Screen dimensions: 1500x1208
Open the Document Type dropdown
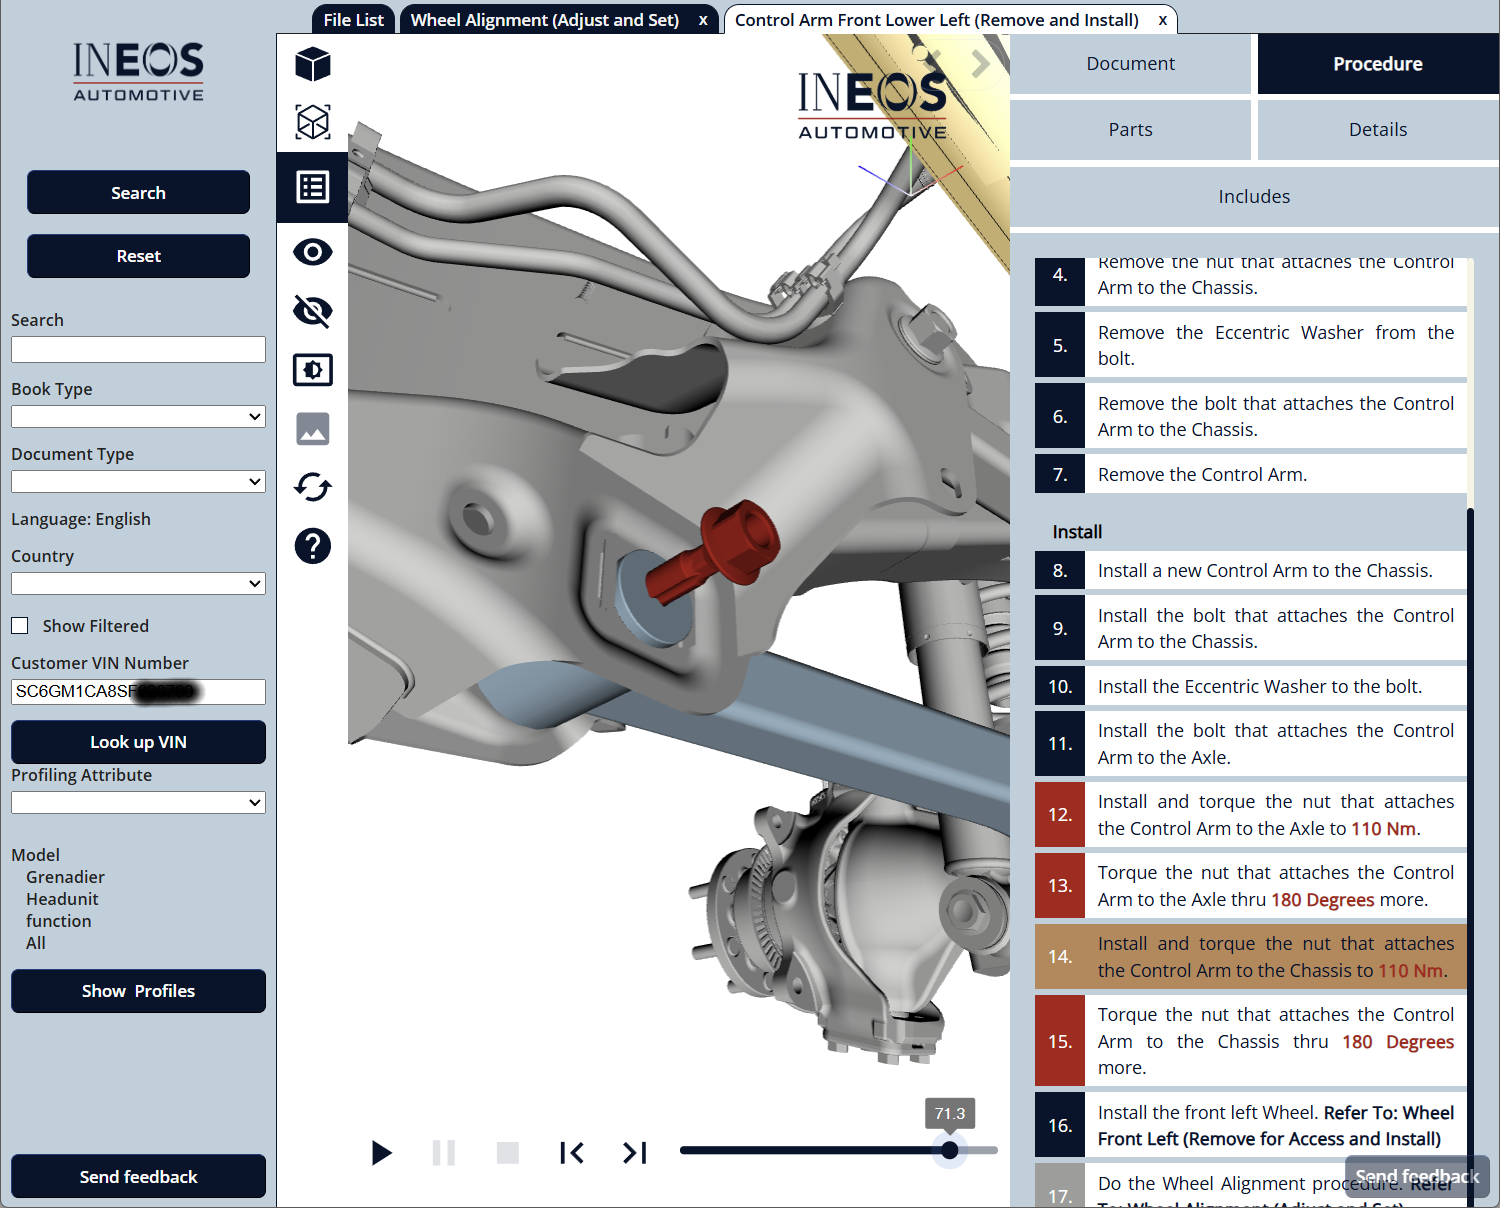[138, 482]
